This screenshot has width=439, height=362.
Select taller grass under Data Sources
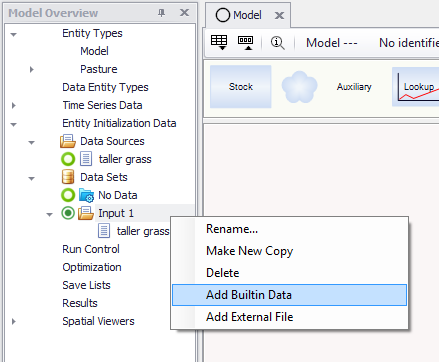125,159
